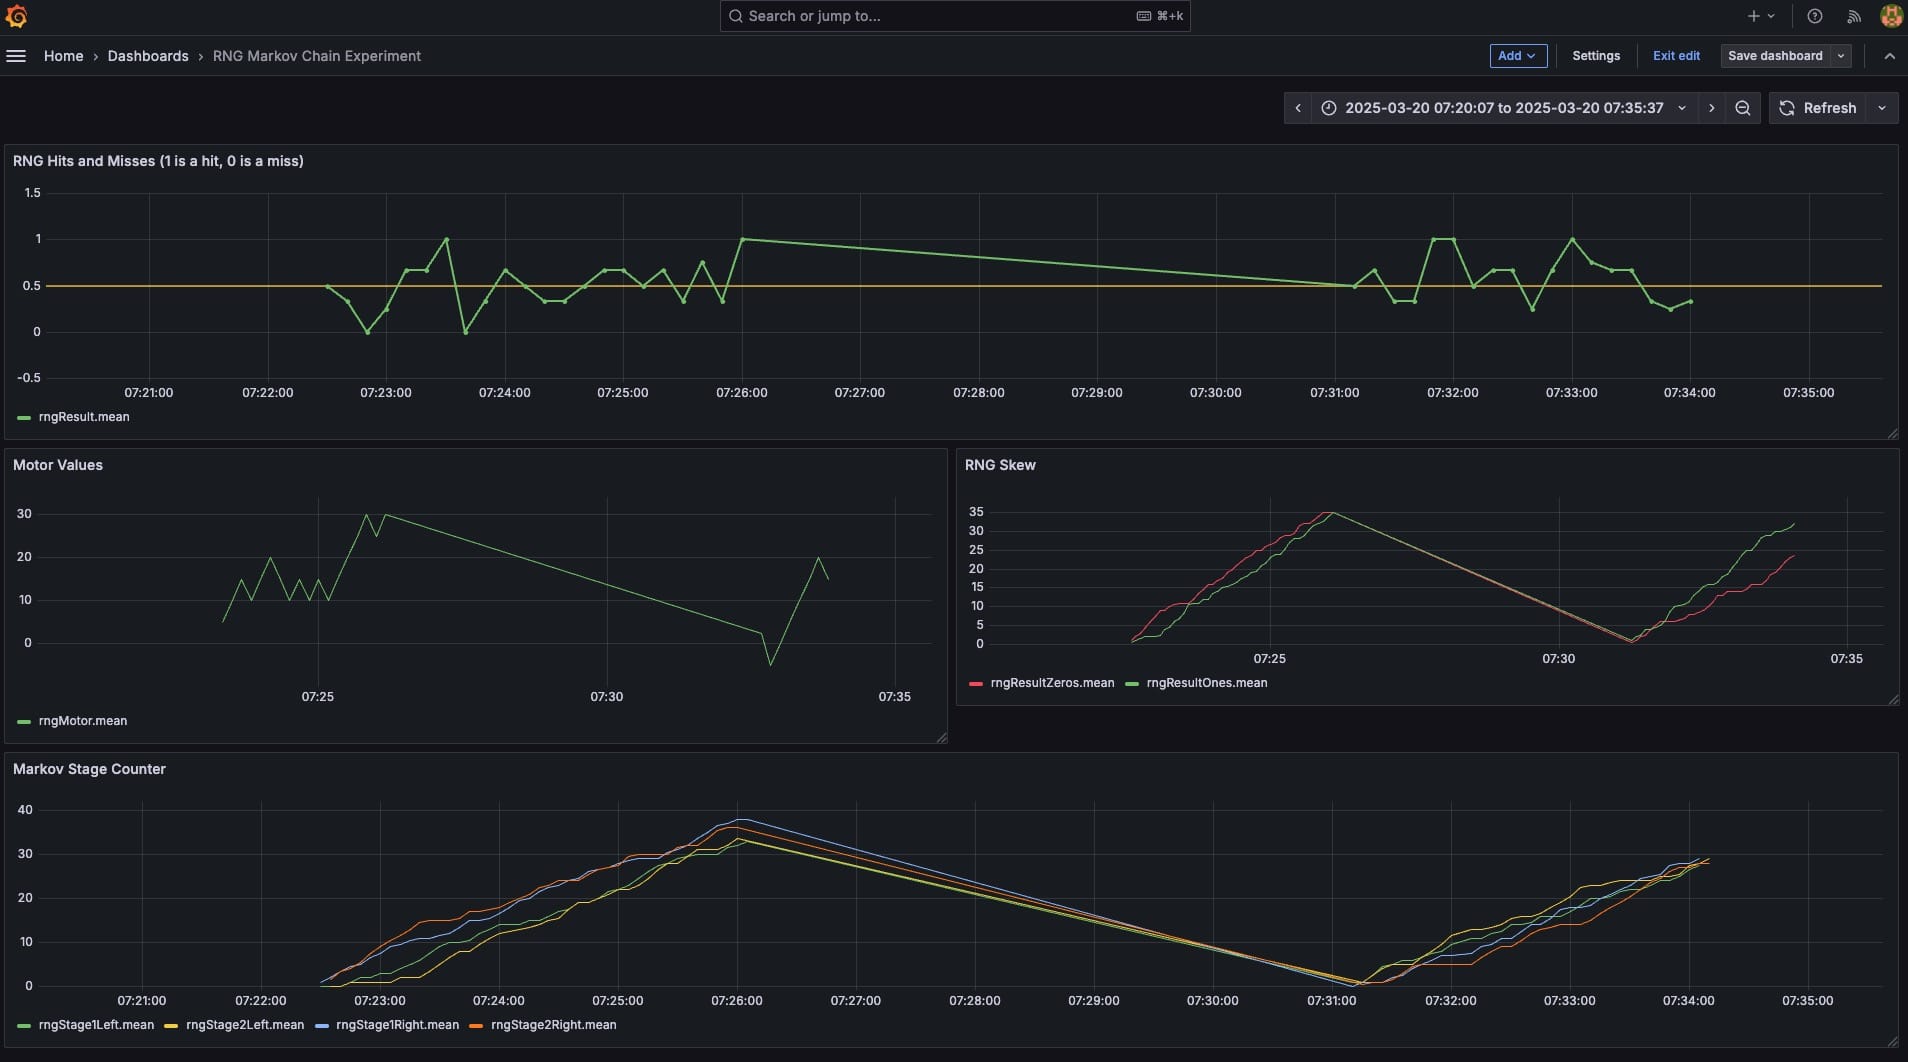Go to Dashboards in breadcrumb
Viewport: 1908px width, 1062px height.
pos(148,56)
